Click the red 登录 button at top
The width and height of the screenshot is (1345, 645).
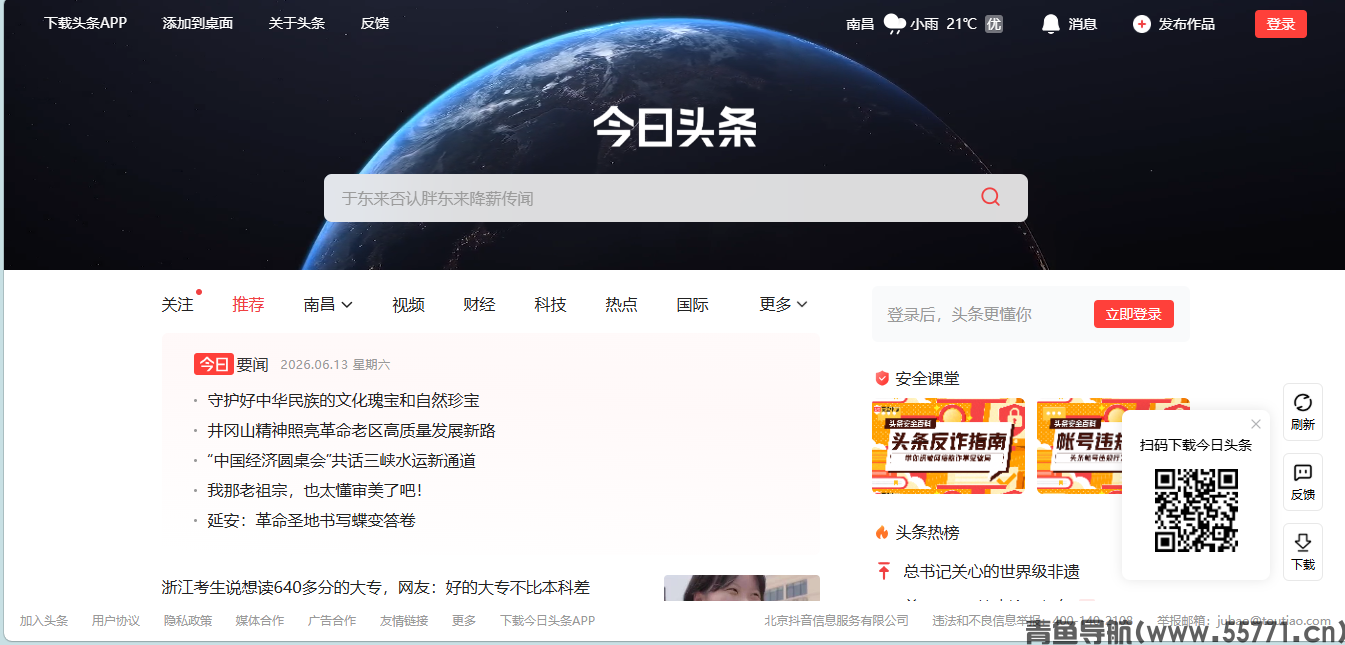[1280, 24]
